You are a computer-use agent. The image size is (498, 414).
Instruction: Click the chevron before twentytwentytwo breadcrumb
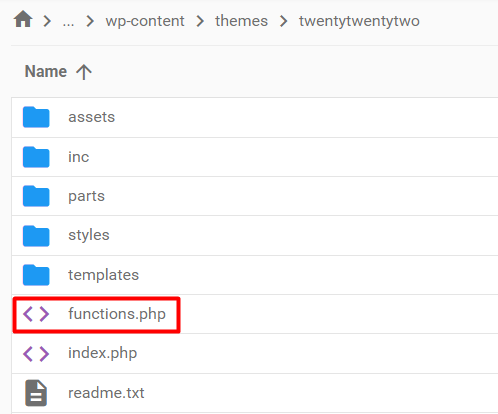tap(283, 21)
